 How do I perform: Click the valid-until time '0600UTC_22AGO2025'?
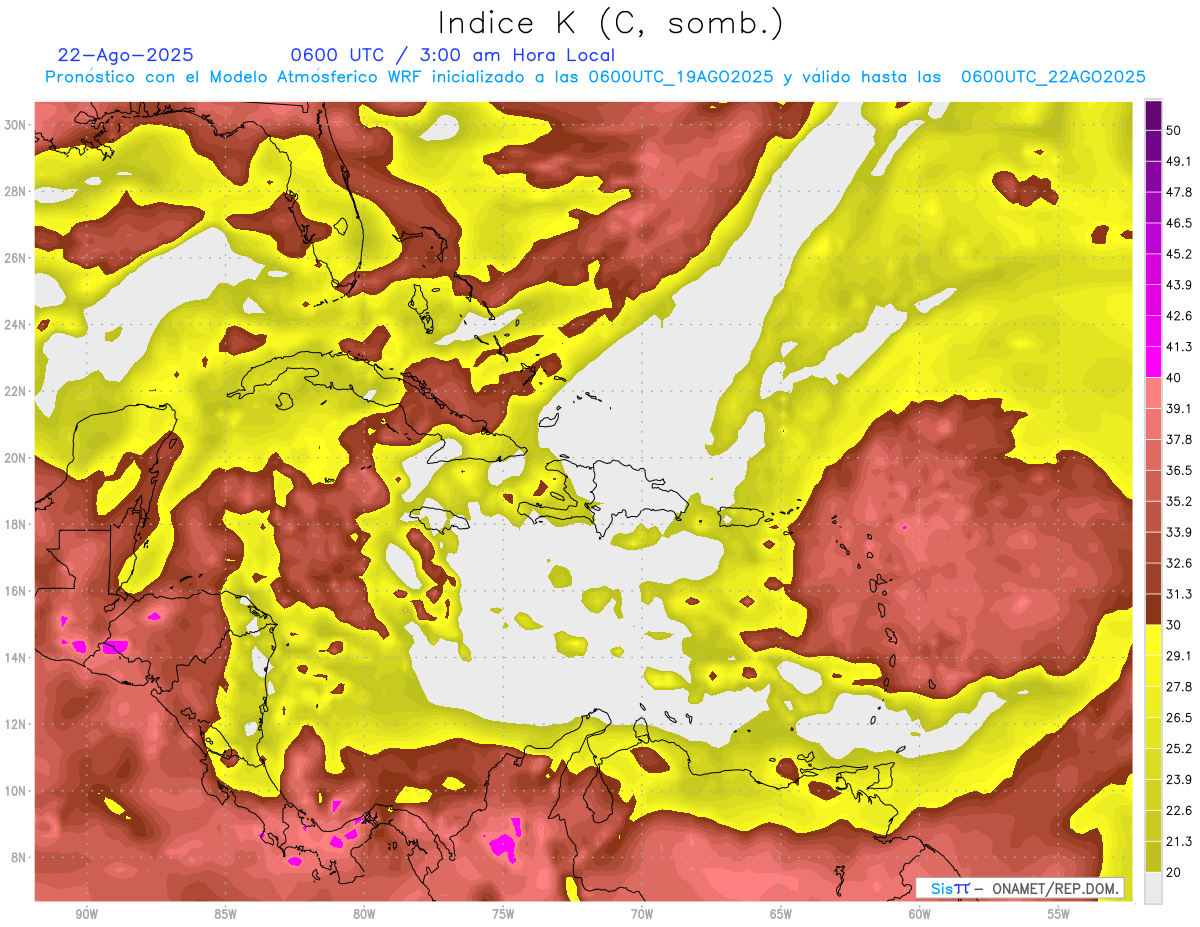tap(1052, 77)
